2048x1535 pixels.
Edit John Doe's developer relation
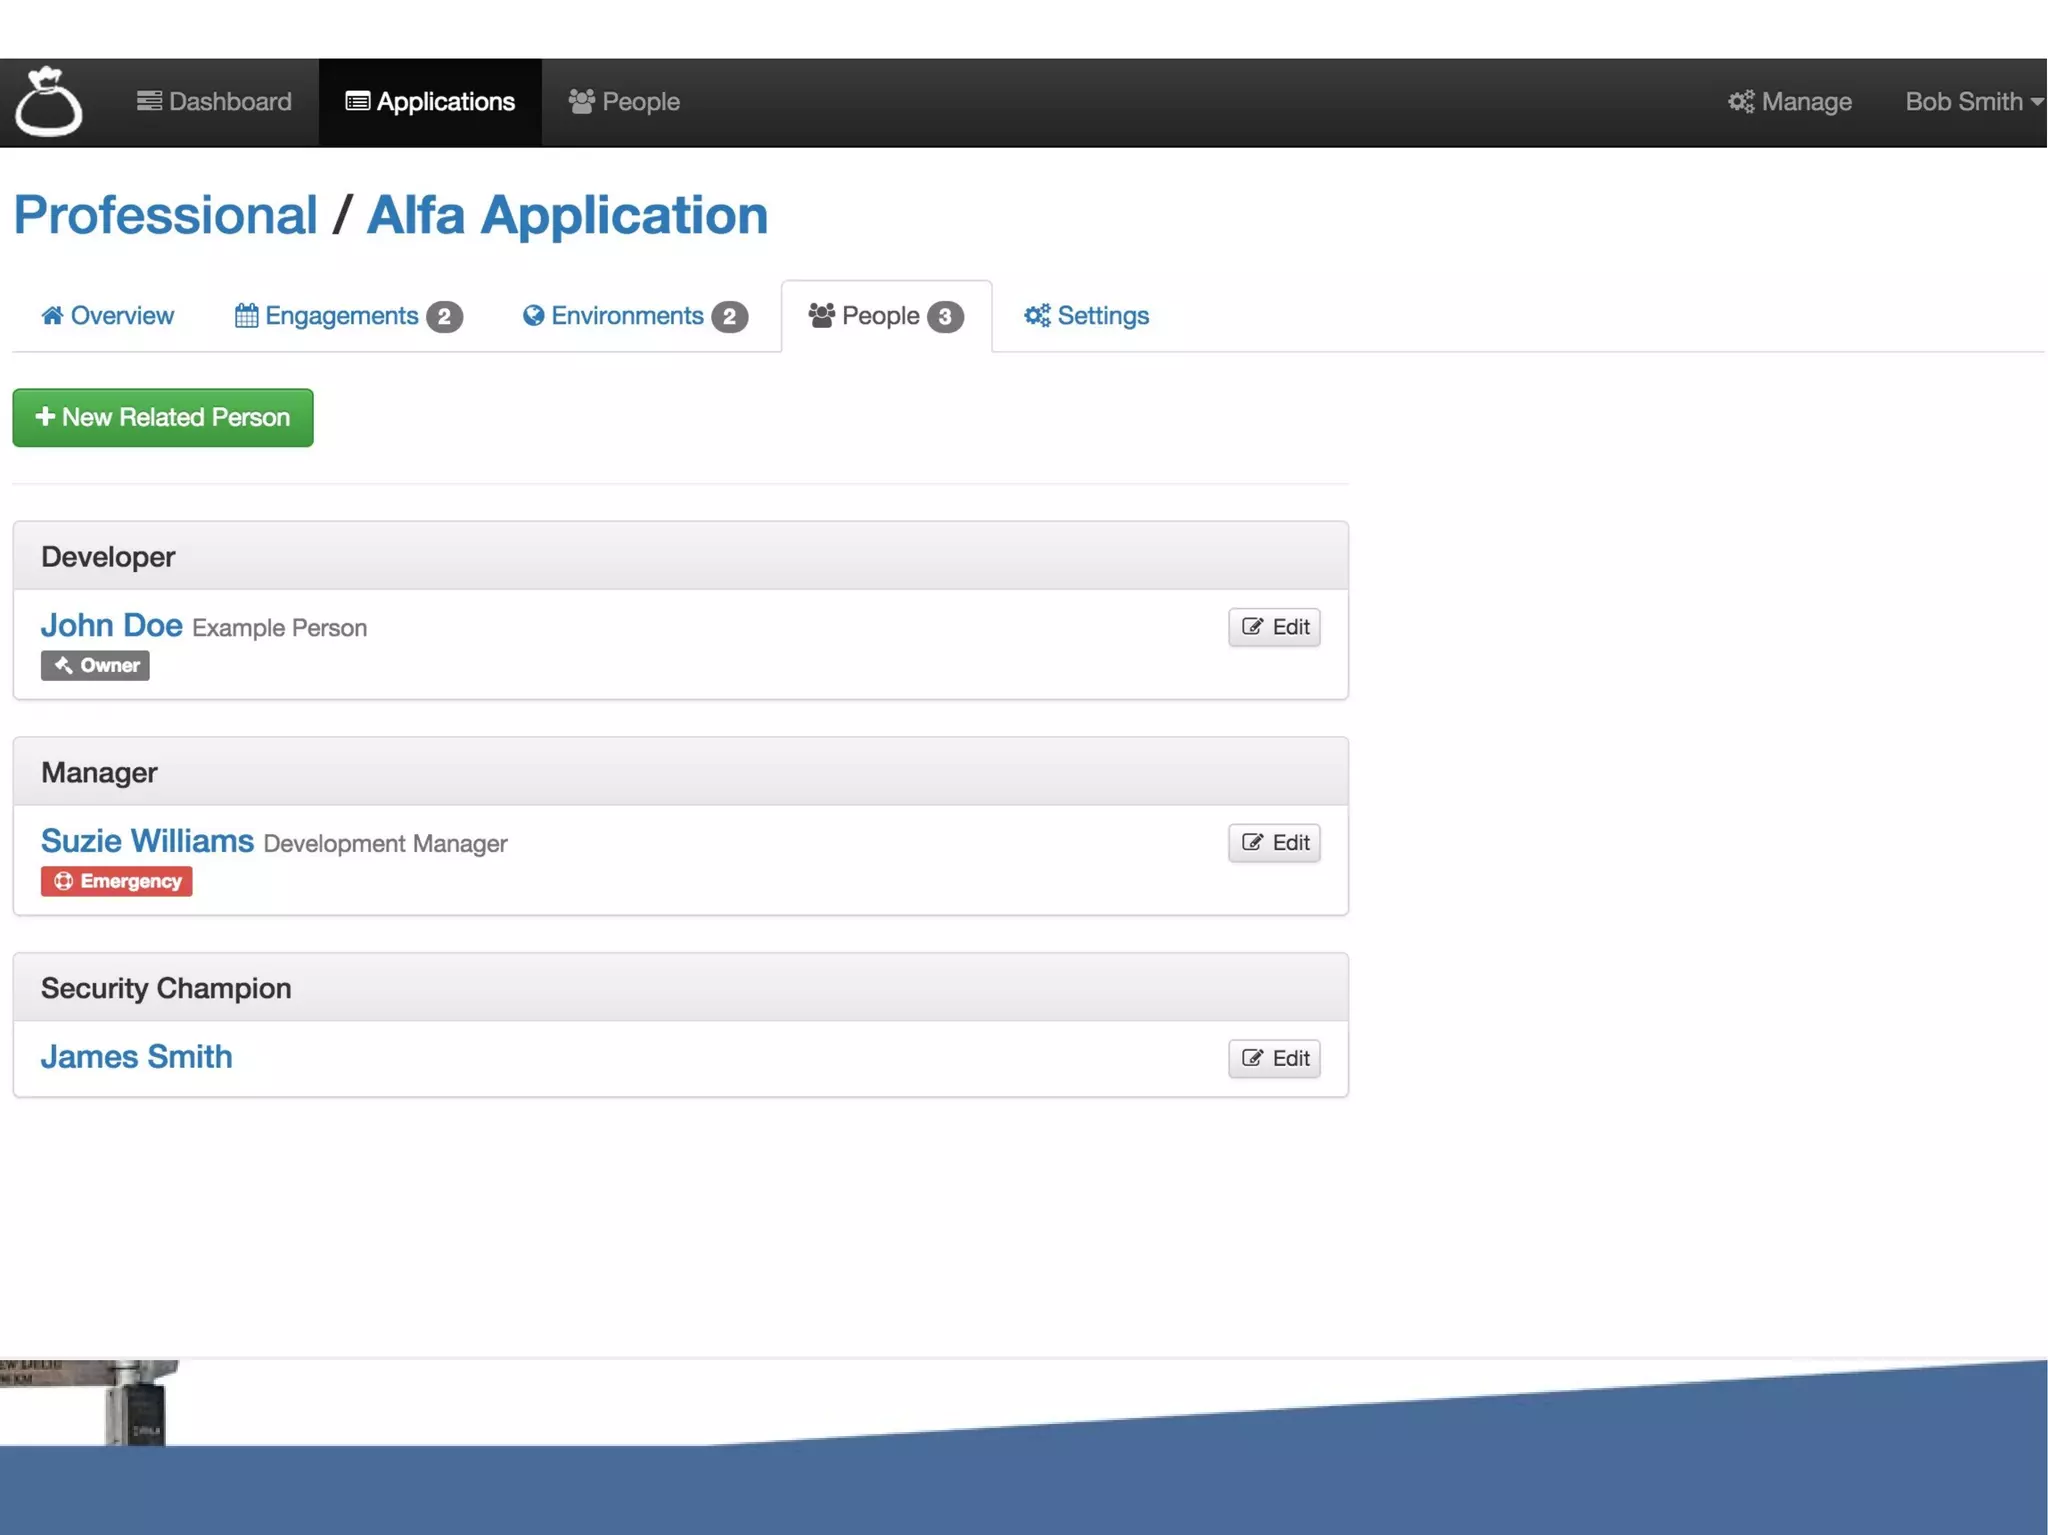(1274, 627)
